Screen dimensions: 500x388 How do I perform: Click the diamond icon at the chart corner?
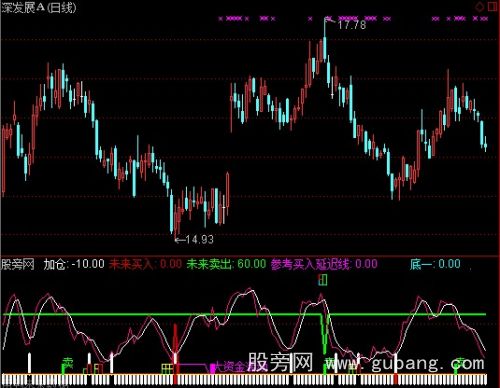pos(480,7)
